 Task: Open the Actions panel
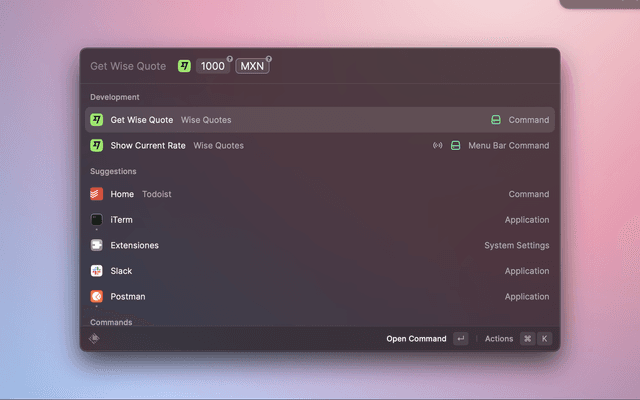tap(499, 339)
